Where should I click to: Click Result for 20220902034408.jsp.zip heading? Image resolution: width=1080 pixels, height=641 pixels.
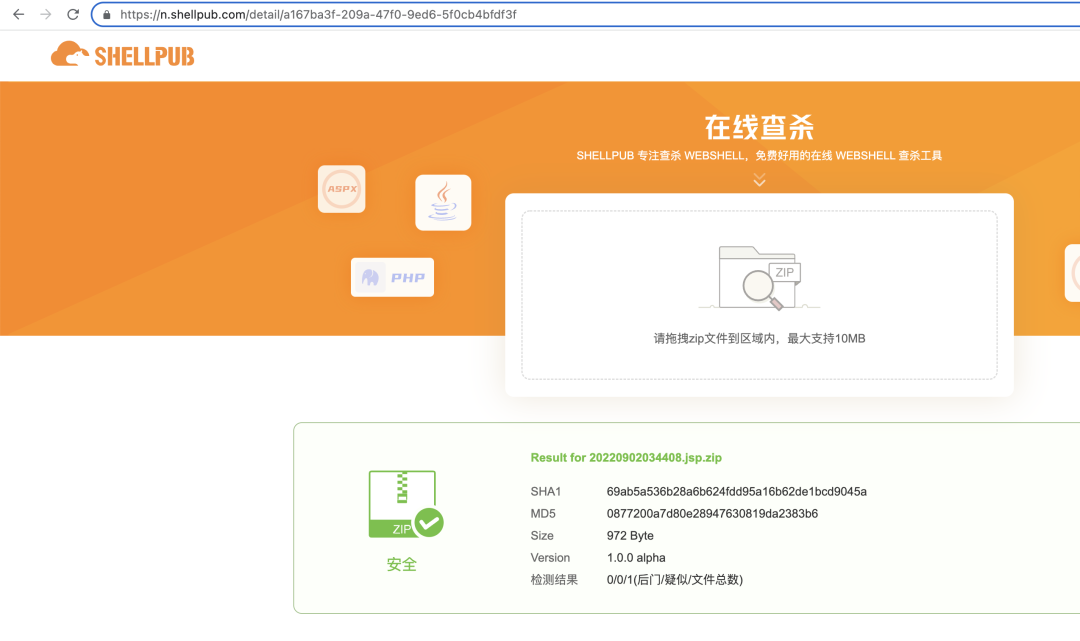(626, 458)
